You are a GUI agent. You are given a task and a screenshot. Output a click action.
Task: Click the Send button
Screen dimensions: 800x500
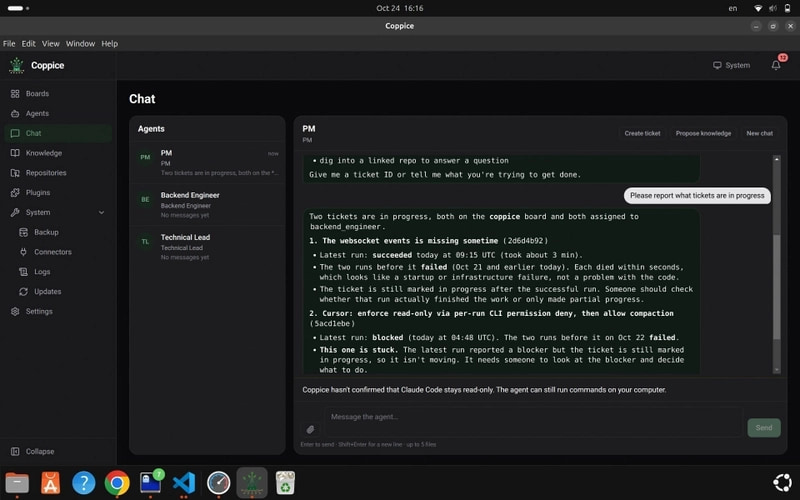[x=764, y=428]
